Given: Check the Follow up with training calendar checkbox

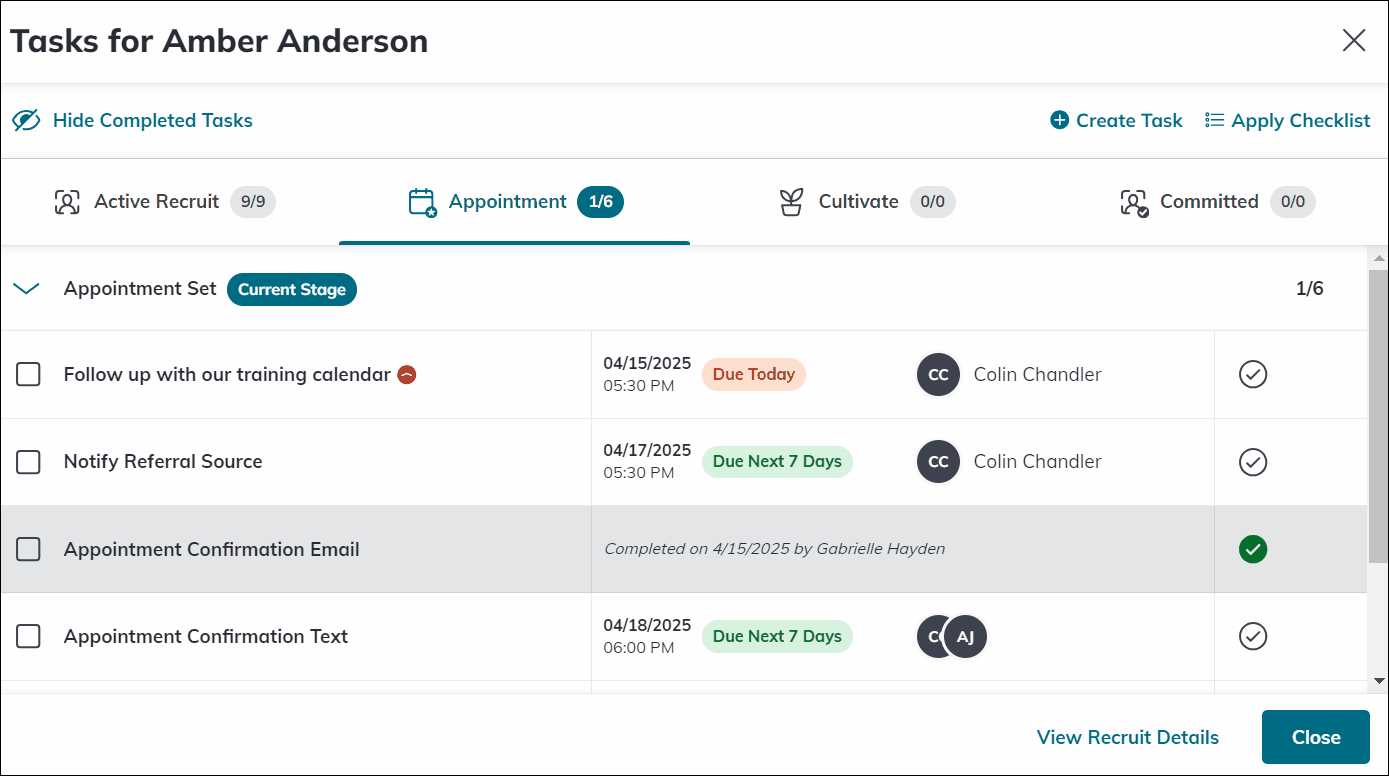Looking at the screenshot, I should pyautogui.click(x=28, y=375).
